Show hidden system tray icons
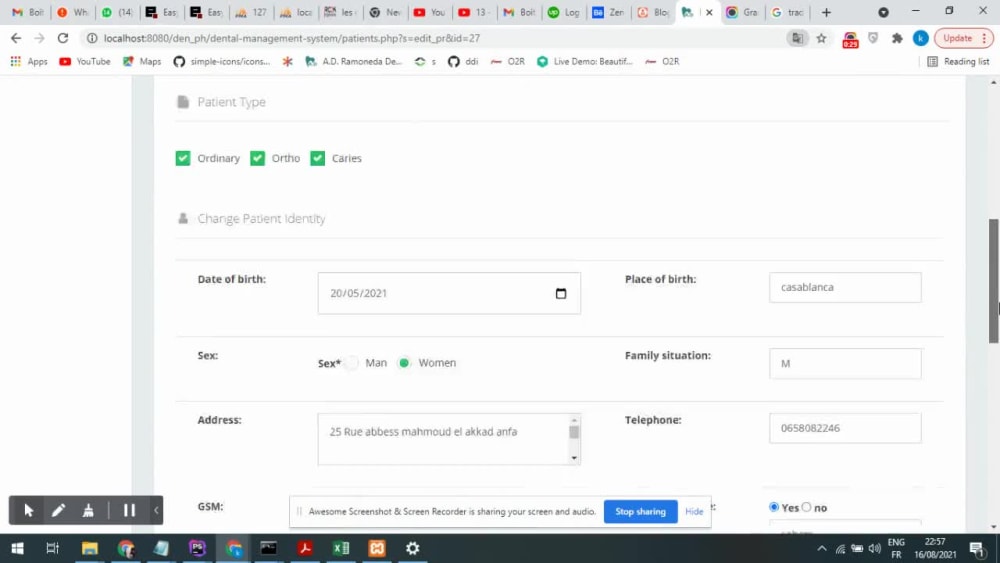The image size is (1000, 563). point(822,548)
